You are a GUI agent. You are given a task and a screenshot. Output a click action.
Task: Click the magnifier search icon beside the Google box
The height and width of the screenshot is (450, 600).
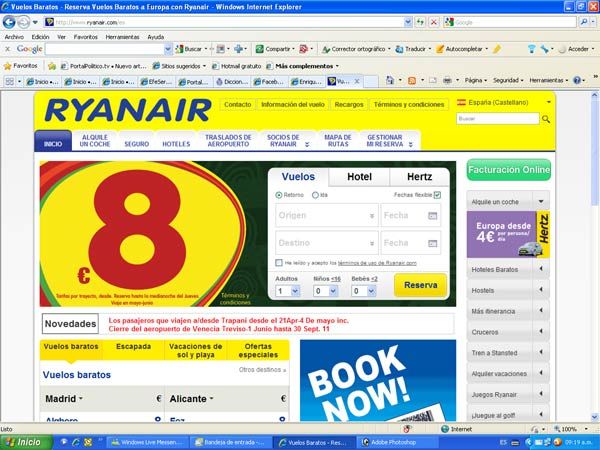click(x=584, y=22)
